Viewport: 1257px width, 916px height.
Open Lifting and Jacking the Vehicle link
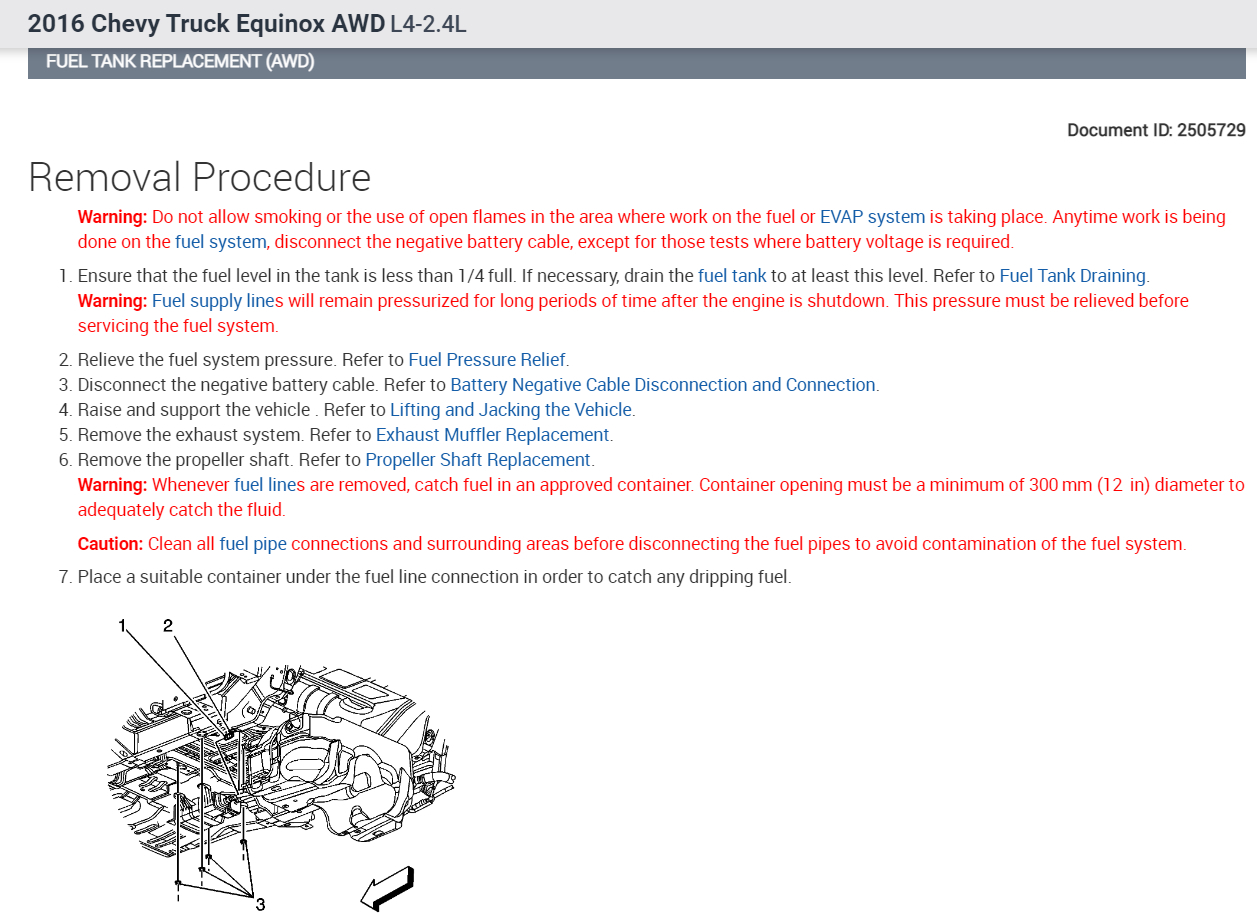pyautogui.click(x=511, y=410)
